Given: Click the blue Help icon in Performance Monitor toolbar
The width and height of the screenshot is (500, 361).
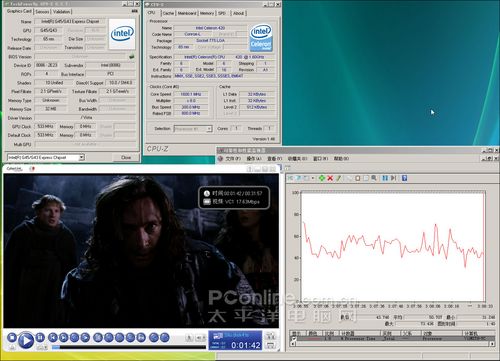Looking at the screenshot, I should click(404, 178).
